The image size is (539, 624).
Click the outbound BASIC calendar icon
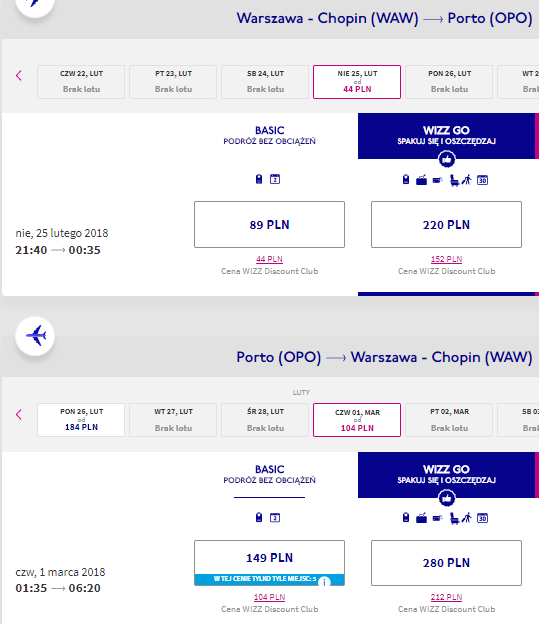pyautogui.click(x=275, y=179)
